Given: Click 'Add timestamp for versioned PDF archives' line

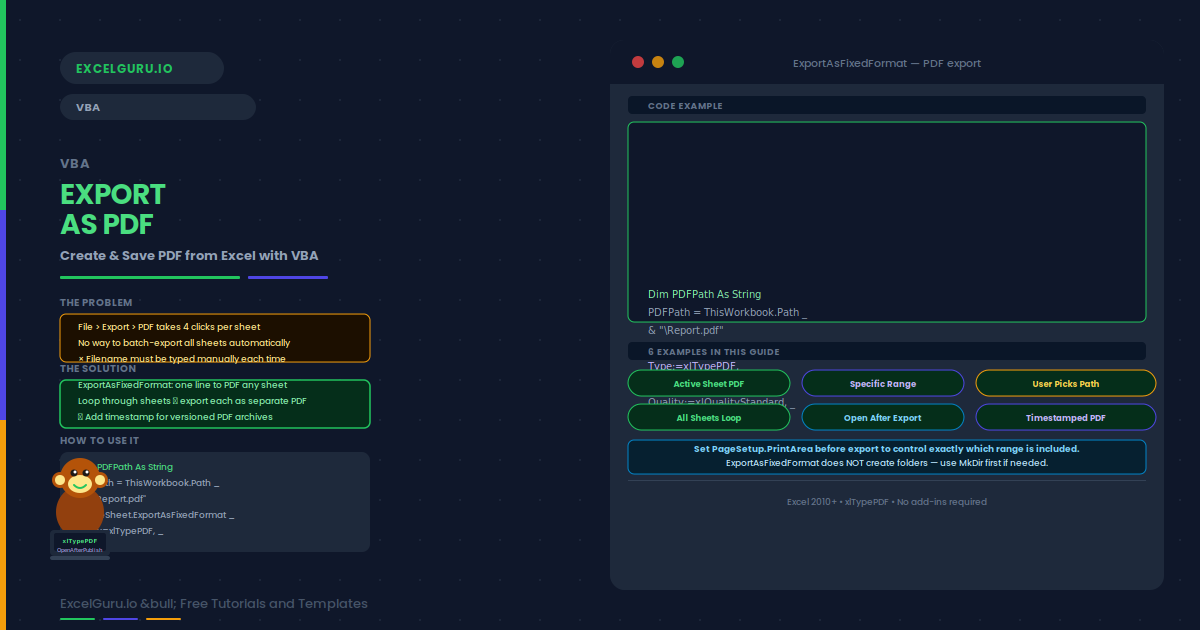Looking at the screenshot, I should [x=175, y=417].
